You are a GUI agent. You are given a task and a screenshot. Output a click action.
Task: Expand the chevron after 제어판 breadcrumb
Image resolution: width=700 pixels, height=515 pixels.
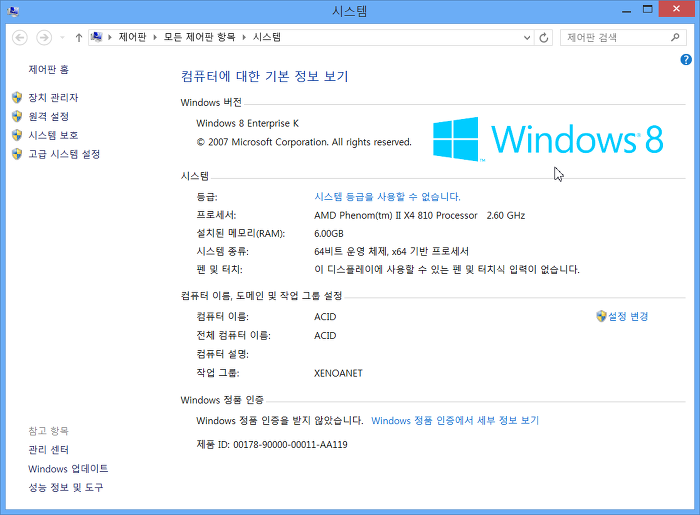[x=155, y=37]
